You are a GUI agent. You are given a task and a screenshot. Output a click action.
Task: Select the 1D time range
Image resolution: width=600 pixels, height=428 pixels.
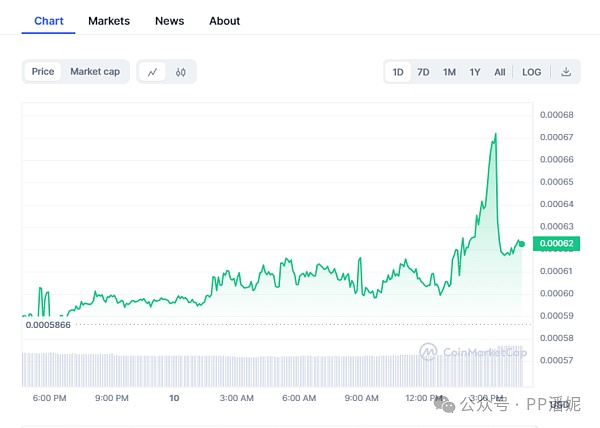(398, 72)
